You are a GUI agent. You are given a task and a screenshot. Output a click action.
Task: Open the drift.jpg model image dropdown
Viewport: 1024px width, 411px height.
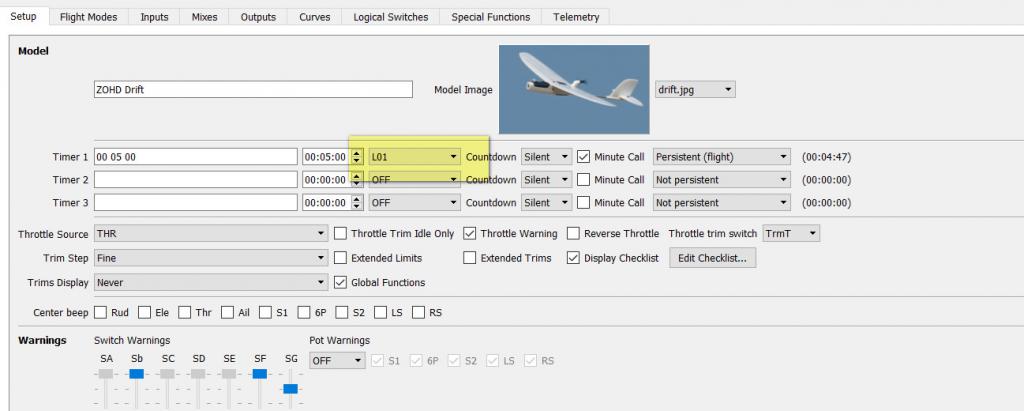click(694, 90)
